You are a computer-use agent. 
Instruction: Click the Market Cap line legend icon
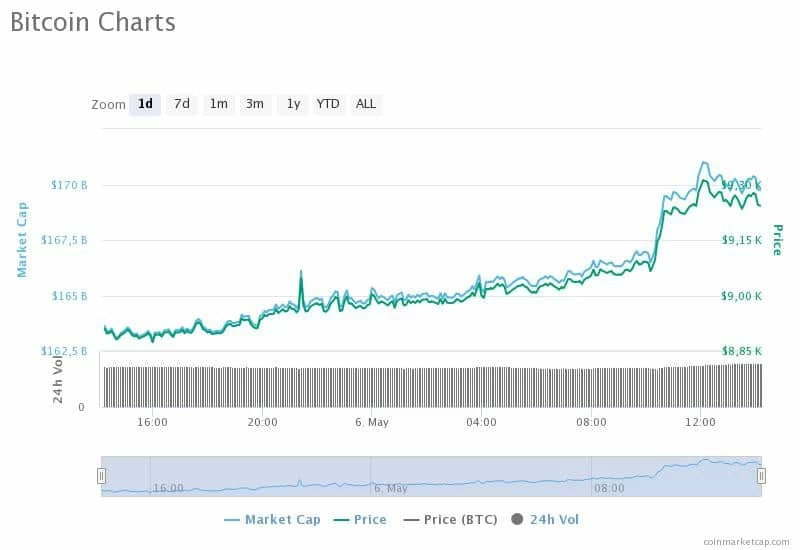click(x=232, y=520)
